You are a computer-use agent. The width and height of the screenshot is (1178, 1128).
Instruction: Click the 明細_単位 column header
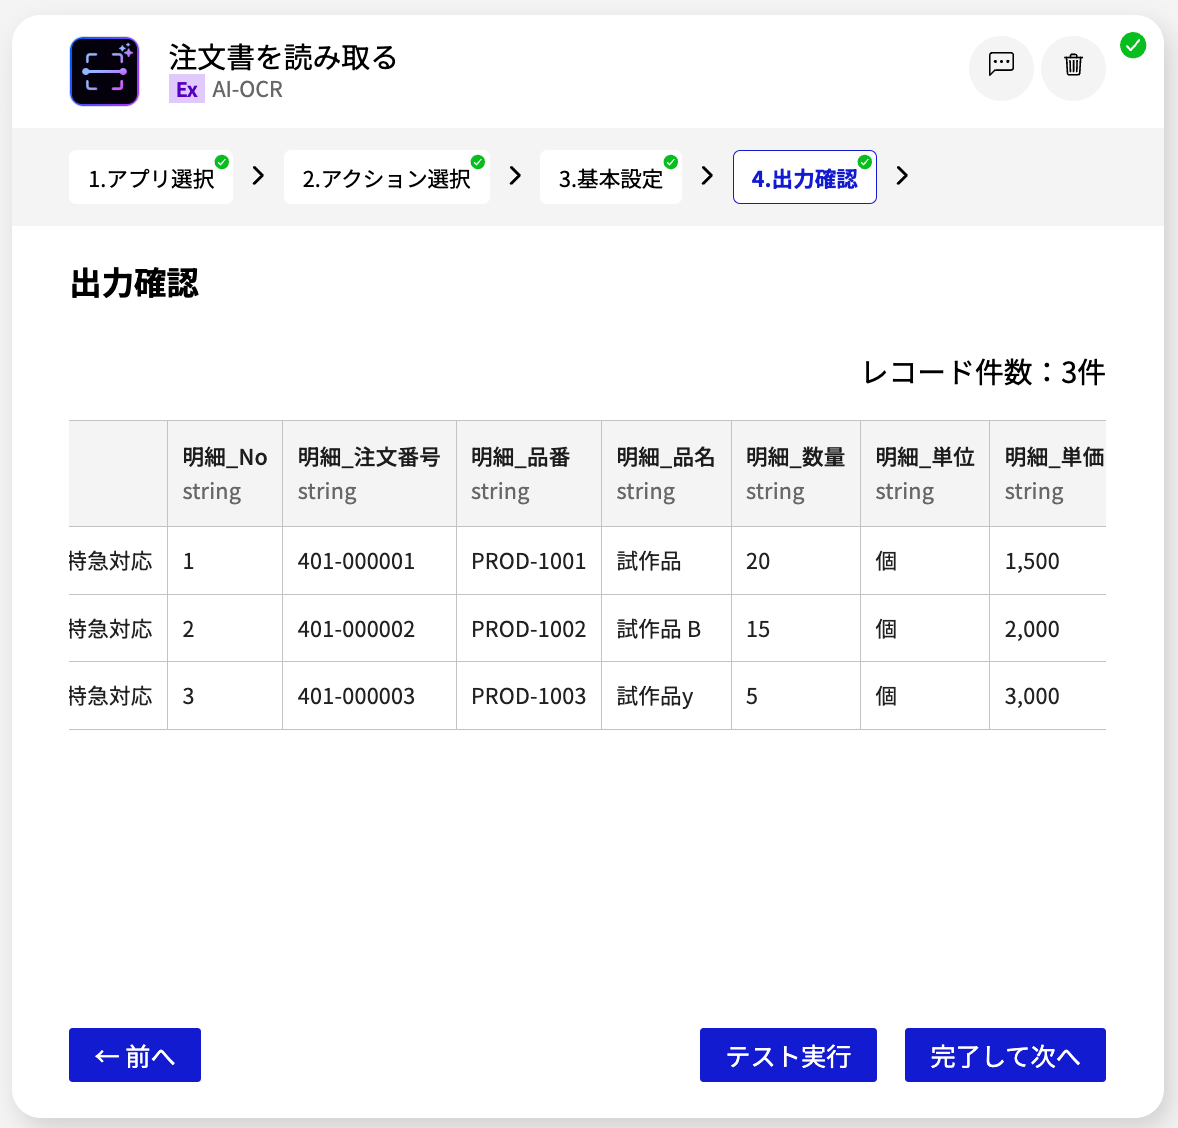[x=925, y=473]
